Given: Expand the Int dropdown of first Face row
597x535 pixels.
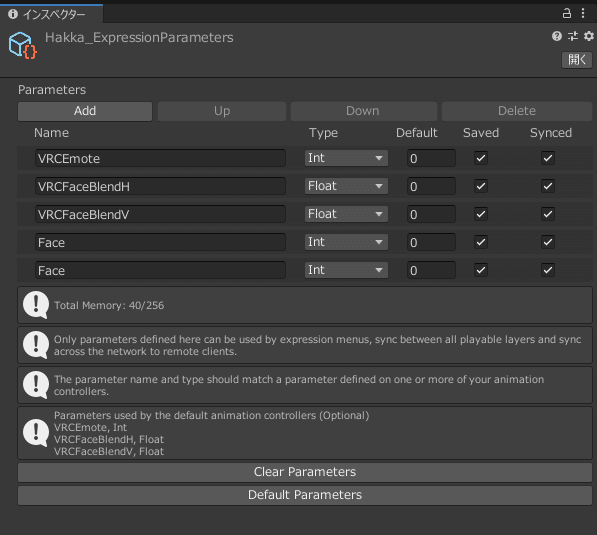Looking at the screenshot, I should coord(346,242).
